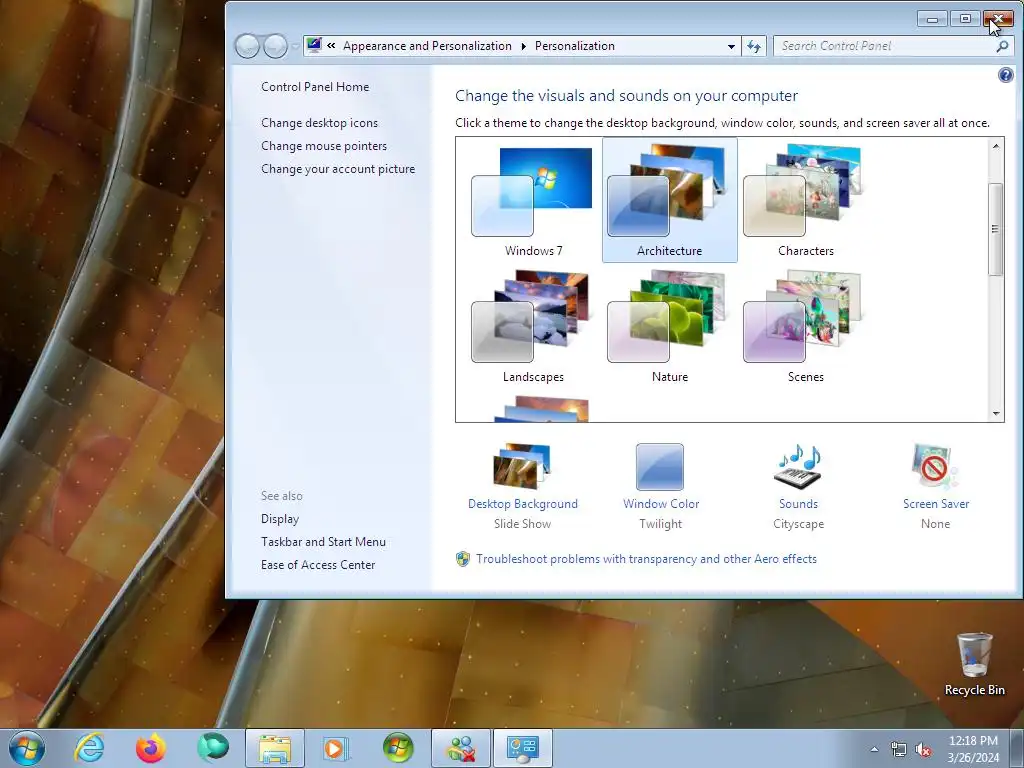Open Ease of Access Center
Screen dimensions: 1024x768
[x=317, y=564]
